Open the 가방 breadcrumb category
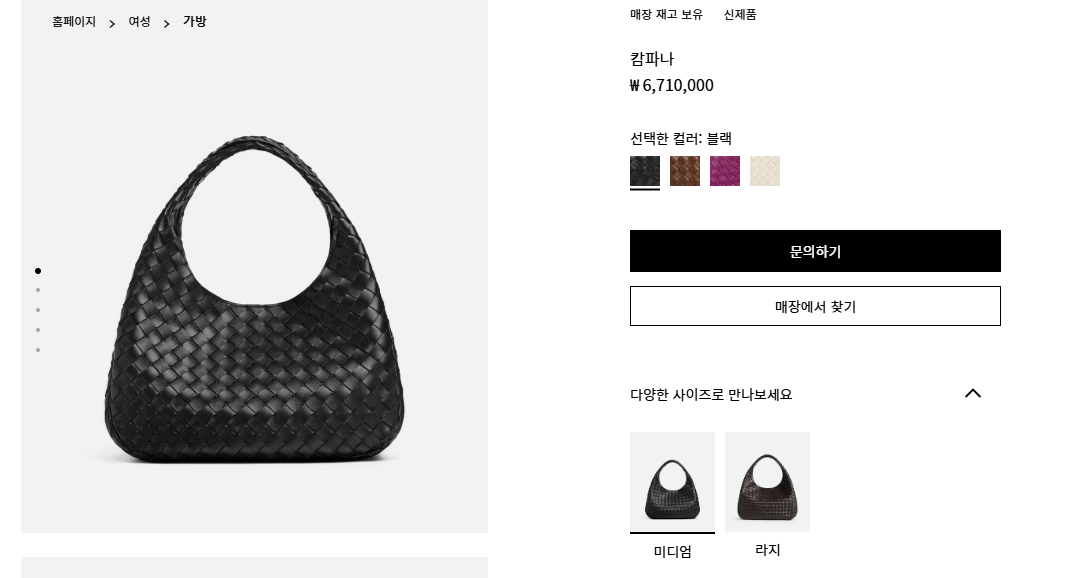This screenshot has width=1085, height=578. point(194,21)
